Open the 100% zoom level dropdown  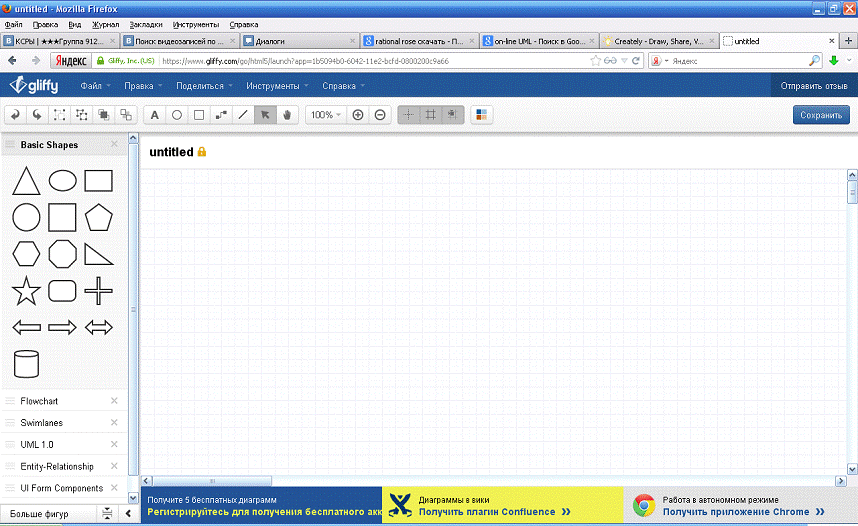[325, 115]
